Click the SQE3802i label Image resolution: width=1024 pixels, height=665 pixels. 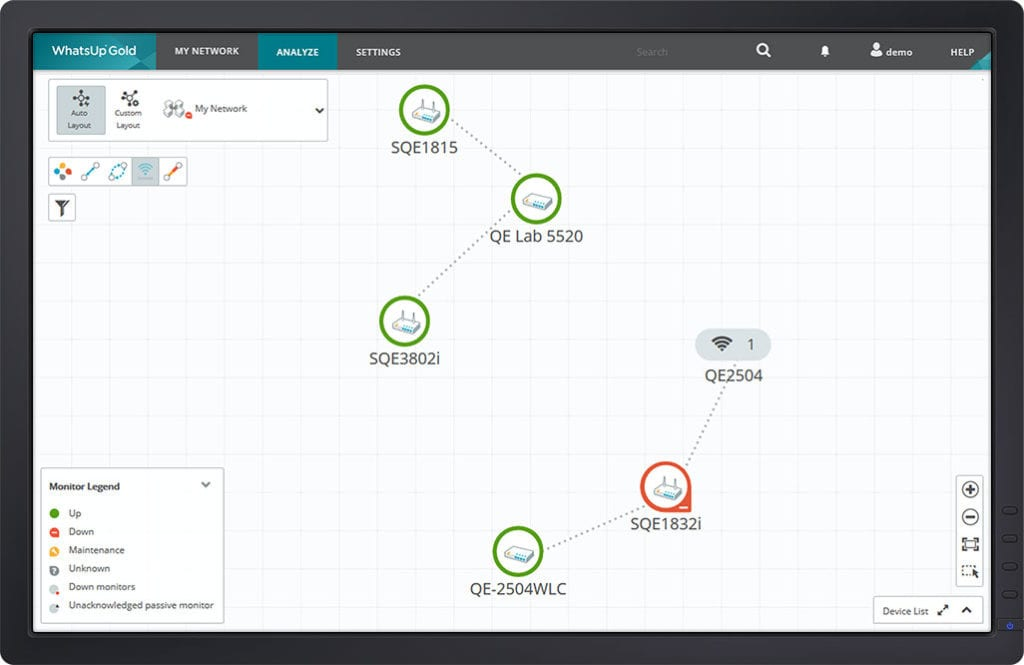coord(404,359)
